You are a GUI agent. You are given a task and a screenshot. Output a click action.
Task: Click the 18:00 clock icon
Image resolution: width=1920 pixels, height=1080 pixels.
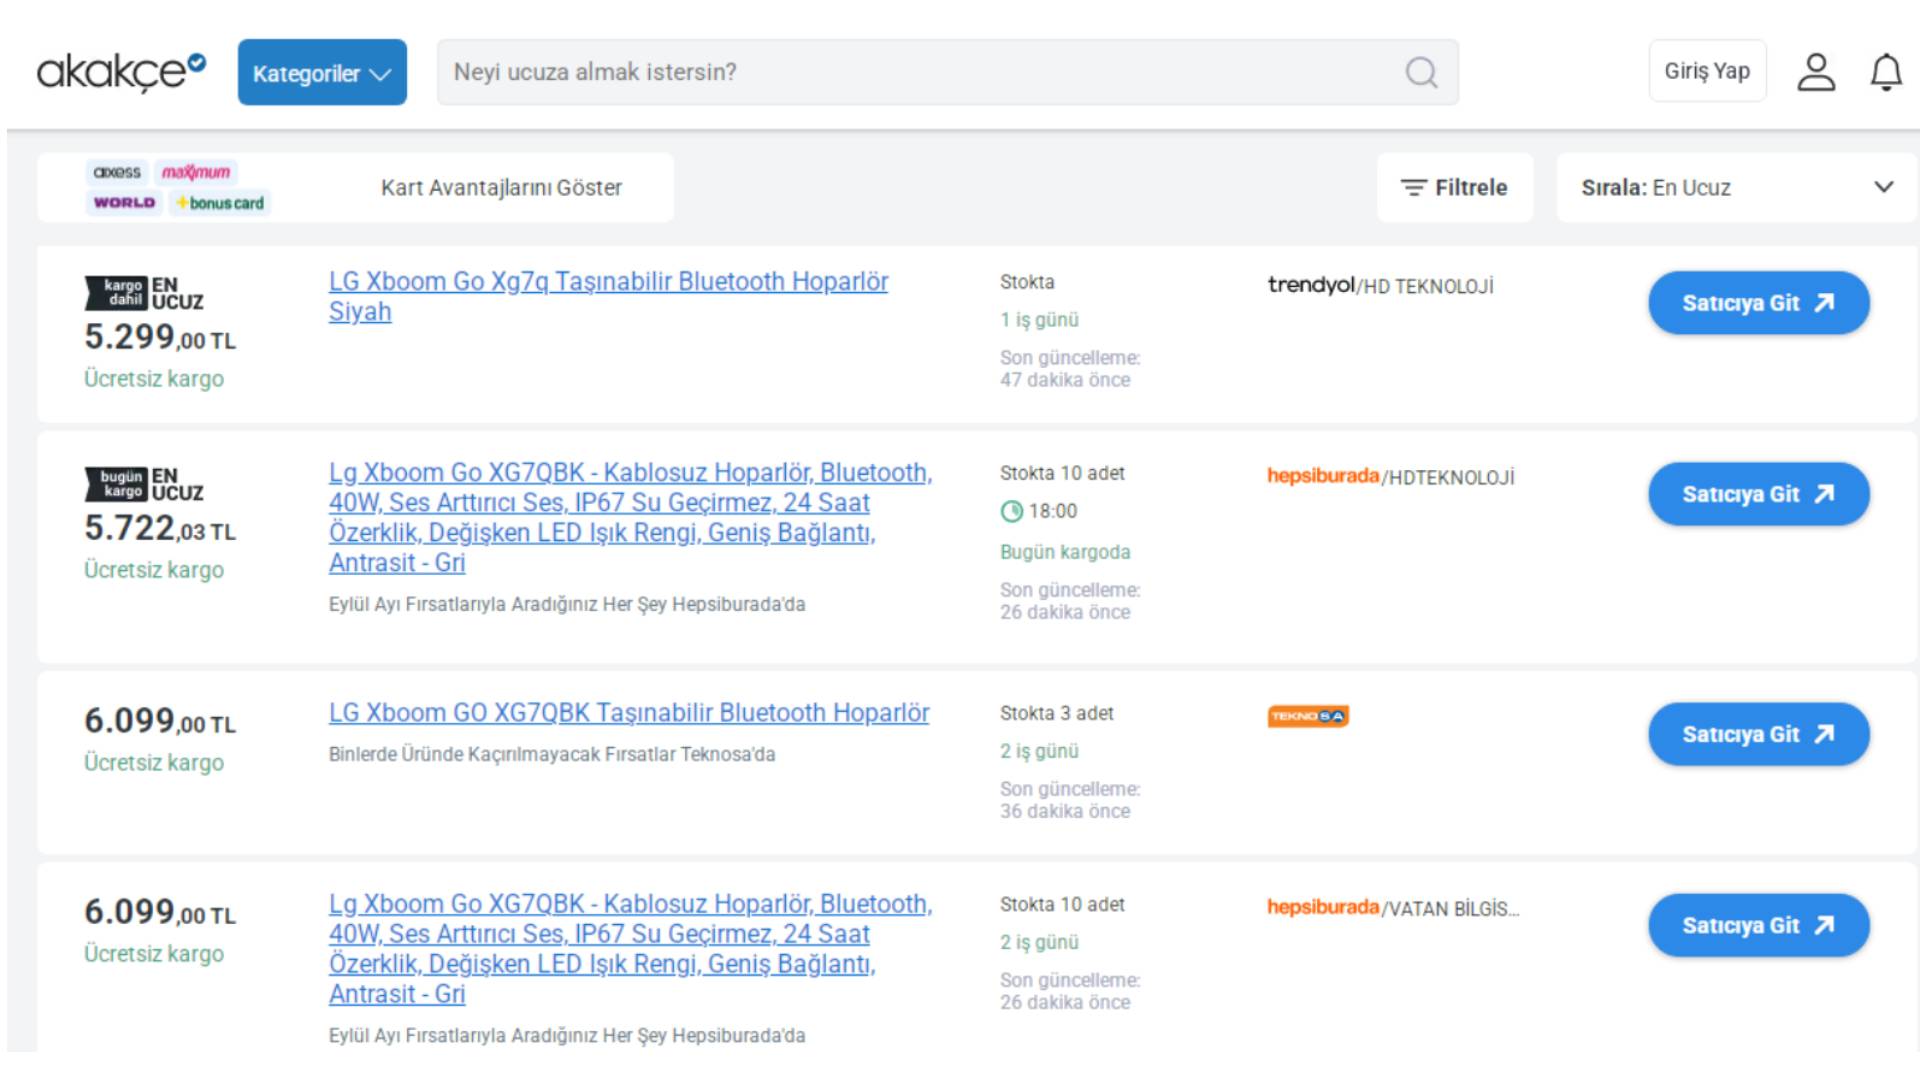[x=1011, y=512]
